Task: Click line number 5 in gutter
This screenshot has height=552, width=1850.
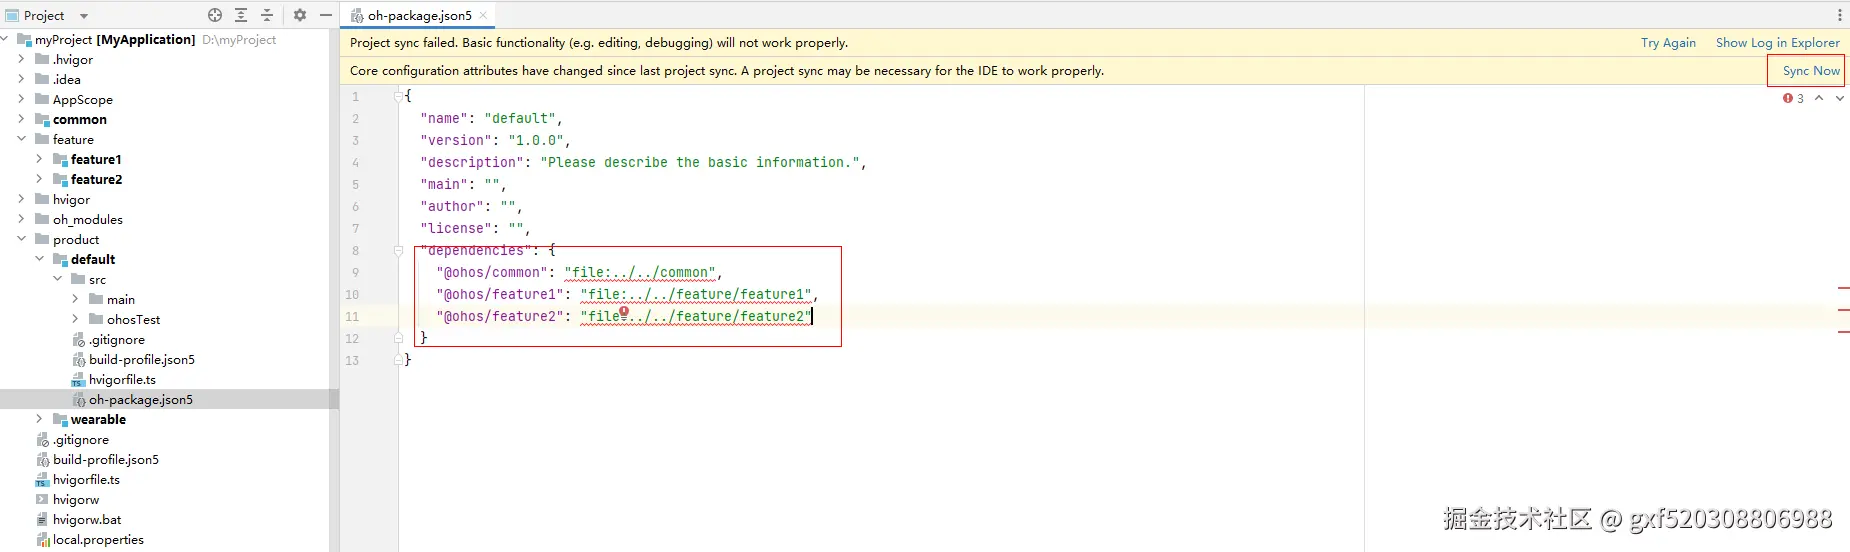Action: pyautogui.click(x=355, y=185)
